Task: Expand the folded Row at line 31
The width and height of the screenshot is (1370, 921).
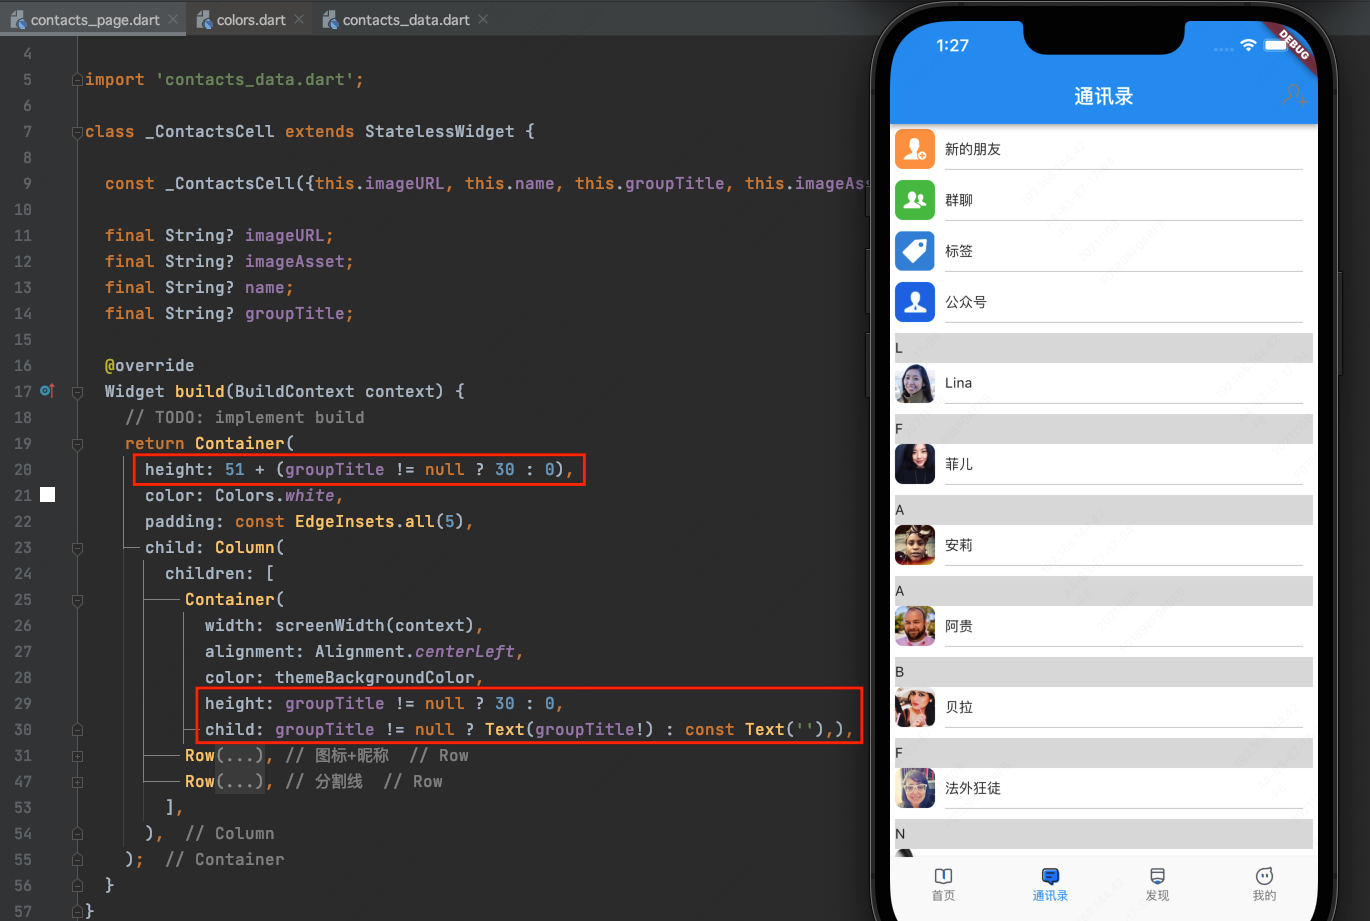Action: point(77,756)
